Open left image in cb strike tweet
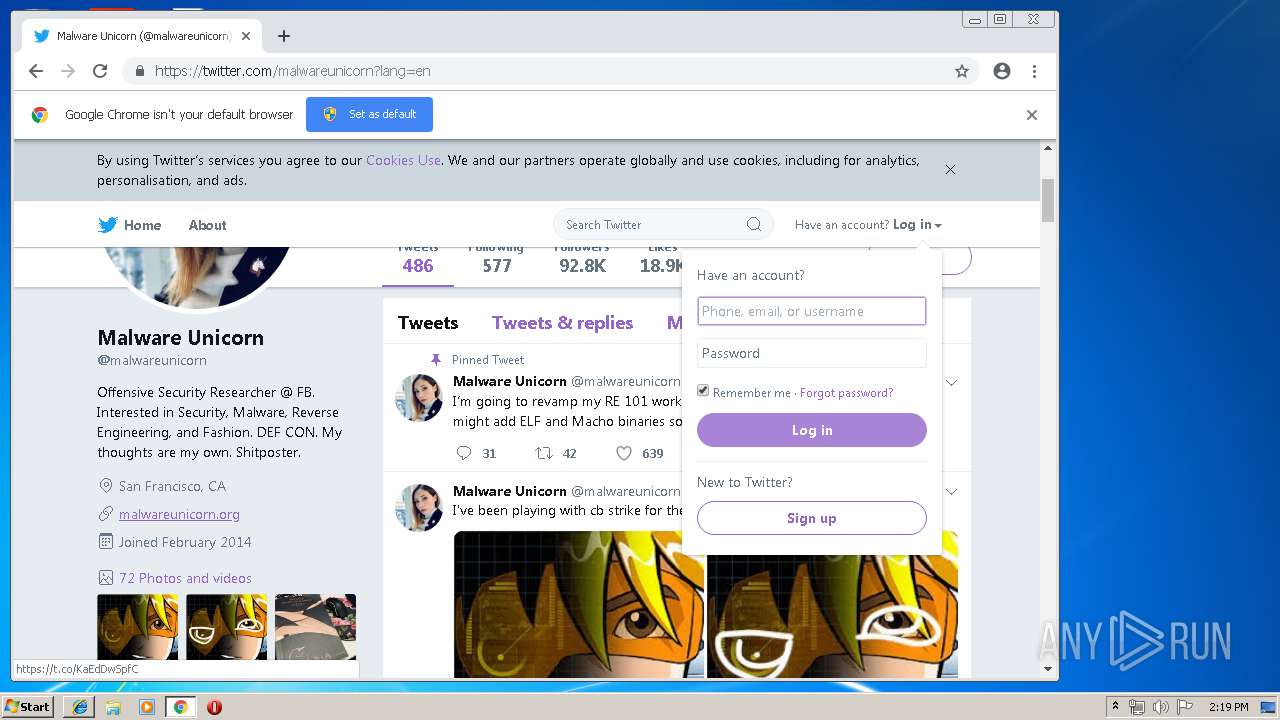The image size is (1280, 720). 579,604
